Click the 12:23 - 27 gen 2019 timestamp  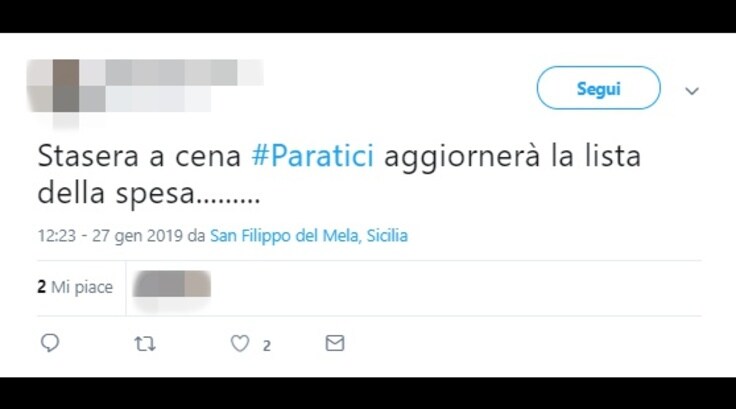tap(110, 236)
